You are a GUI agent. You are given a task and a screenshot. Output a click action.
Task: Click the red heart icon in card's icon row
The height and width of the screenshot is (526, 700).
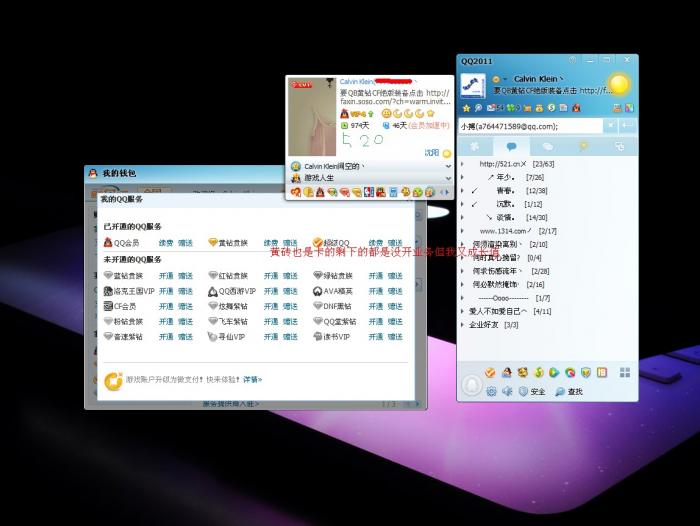click(296, 192)
